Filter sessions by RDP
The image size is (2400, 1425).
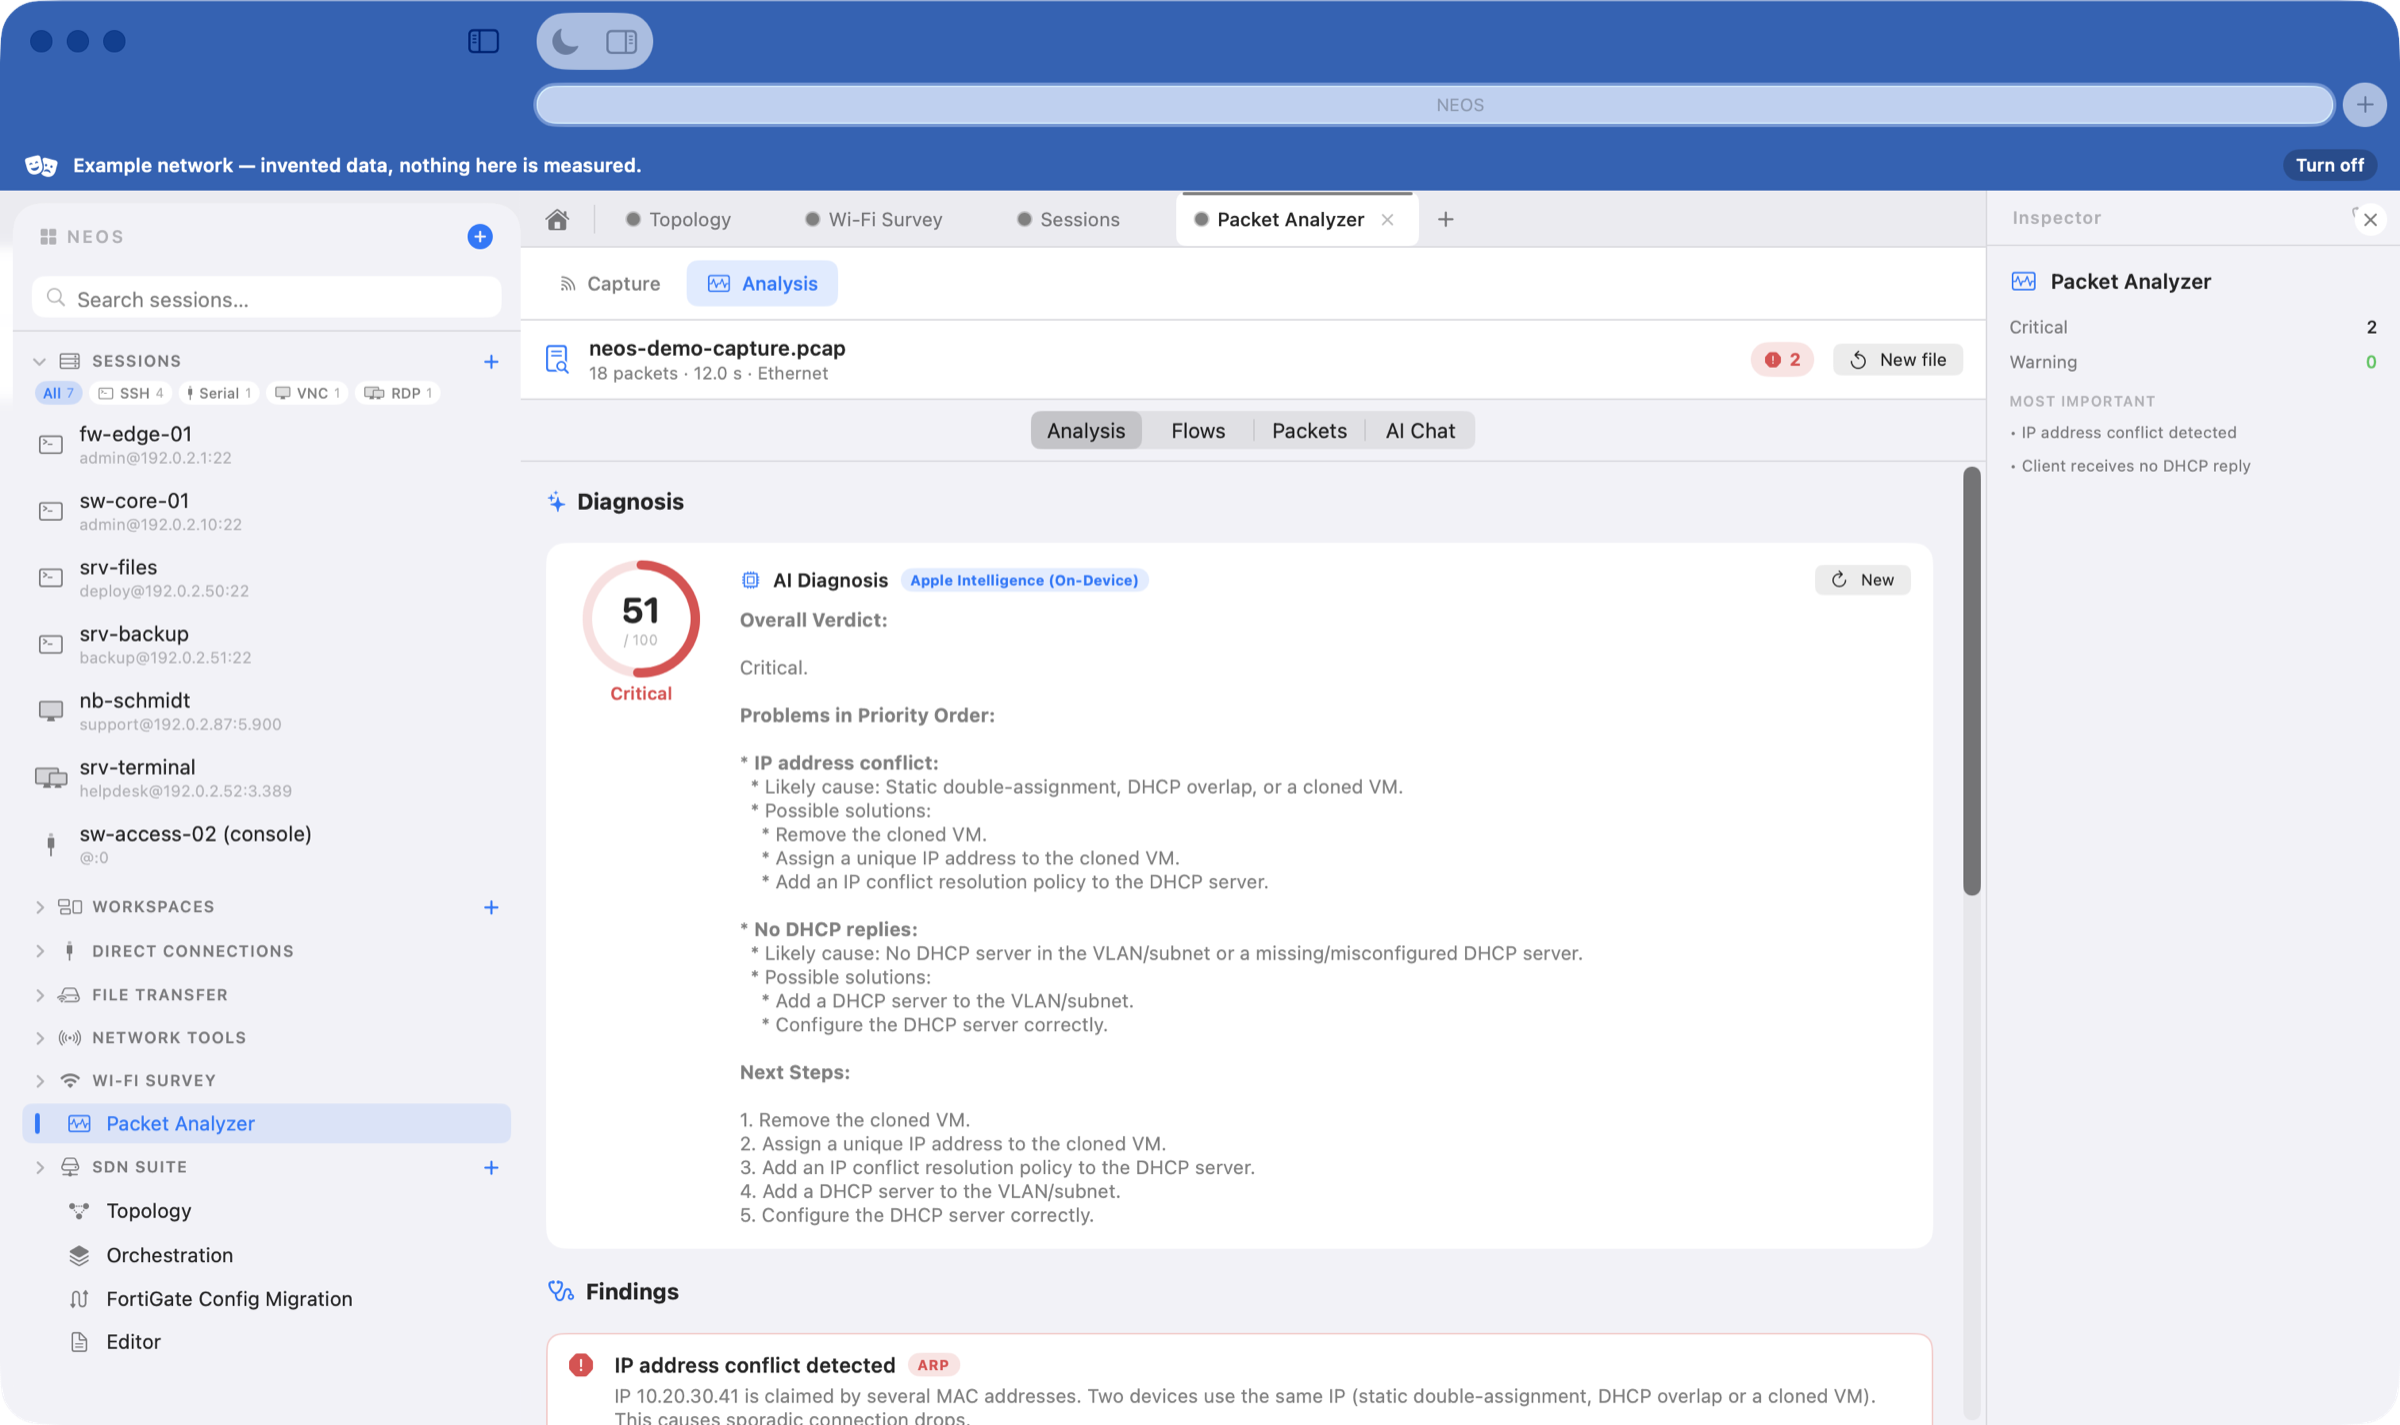tap(399, 393)
